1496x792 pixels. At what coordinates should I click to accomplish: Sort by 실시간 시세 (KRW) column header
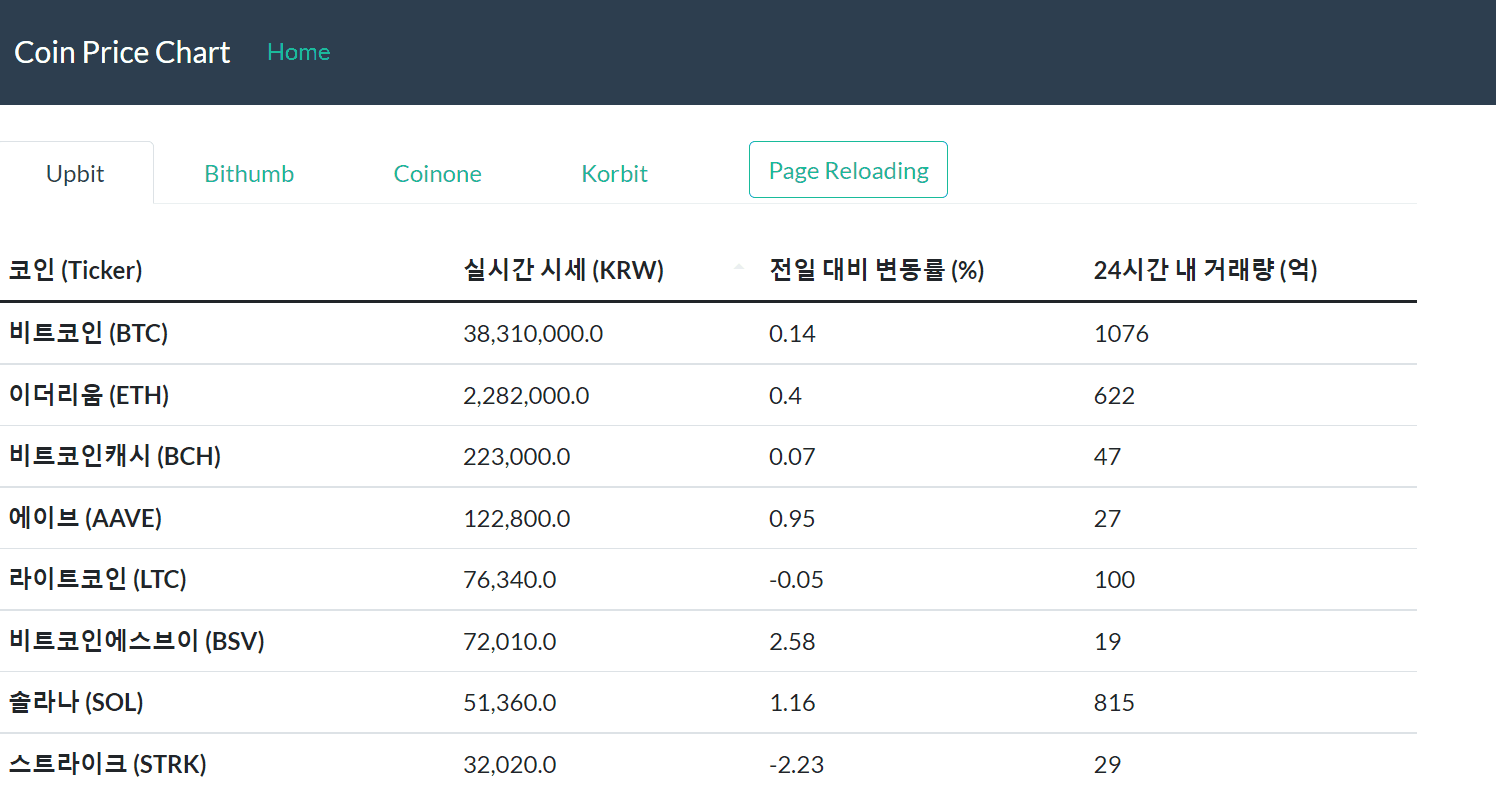[564, 270]
